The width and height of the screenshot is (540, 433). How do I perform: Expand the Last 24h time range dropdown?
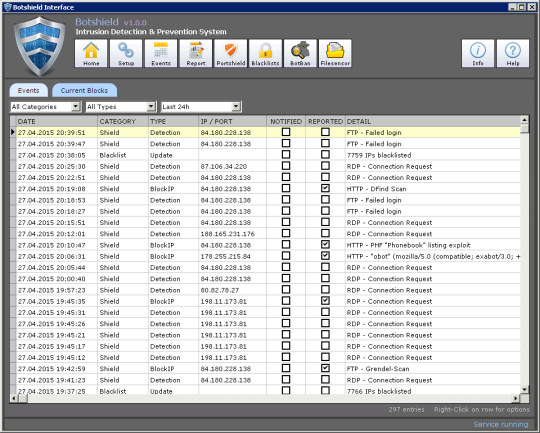[x=236, y=107]
